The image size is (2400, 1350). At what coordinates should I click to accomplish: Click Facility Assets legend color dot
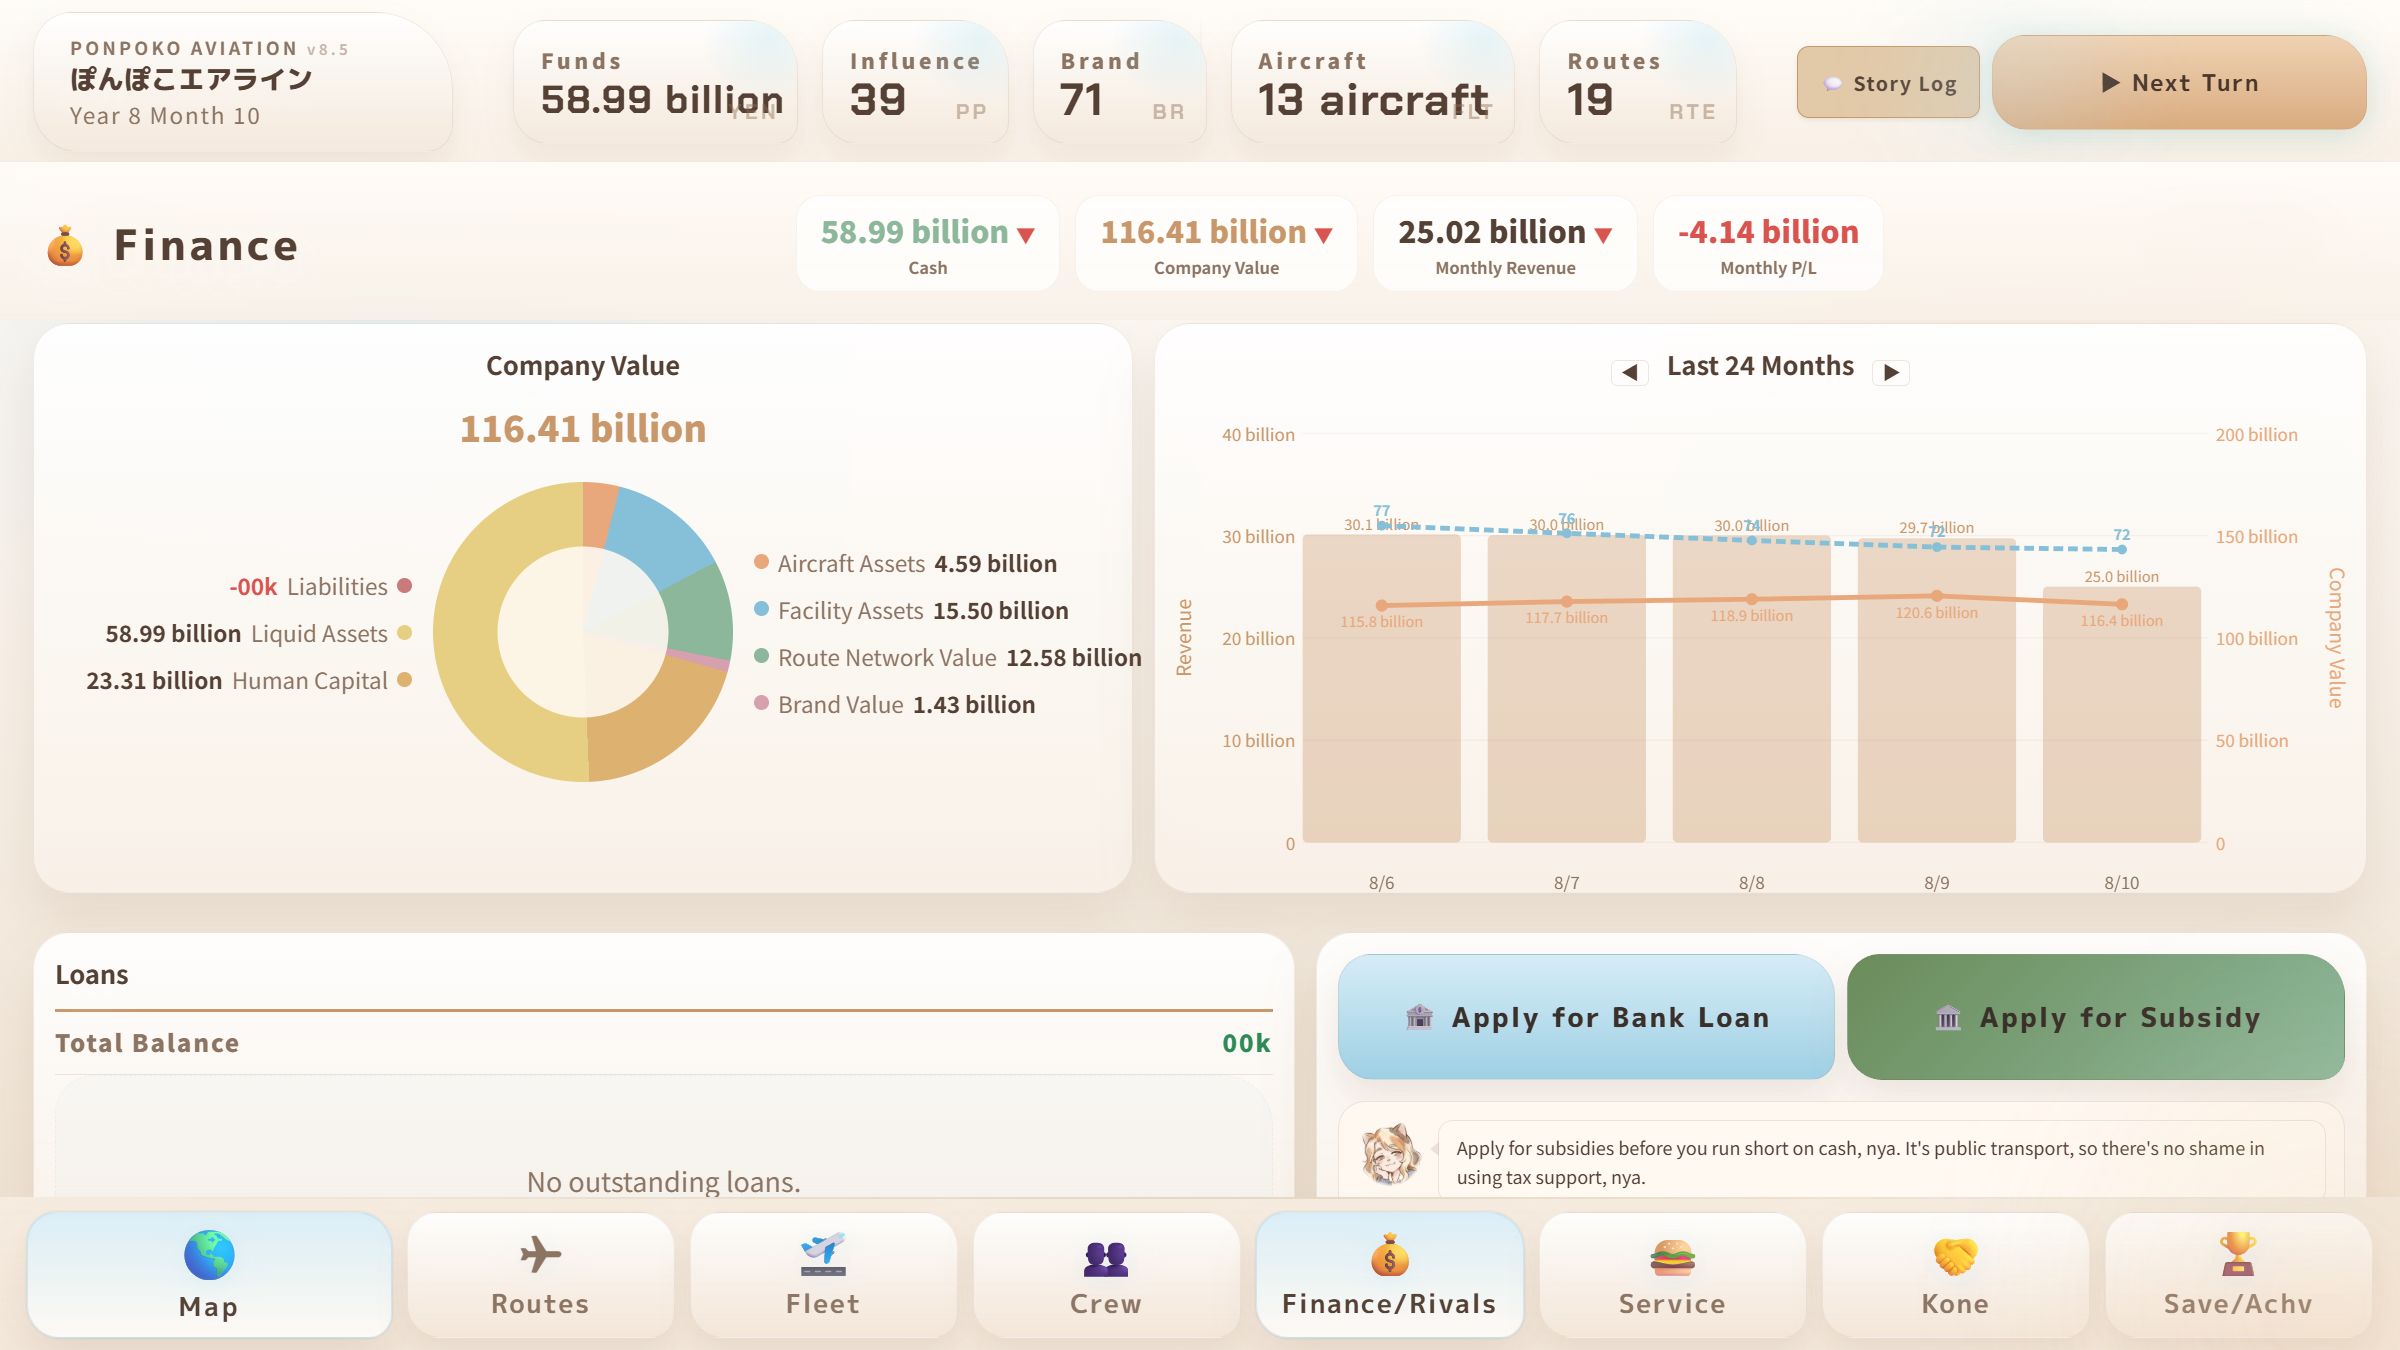pos(761,609)
